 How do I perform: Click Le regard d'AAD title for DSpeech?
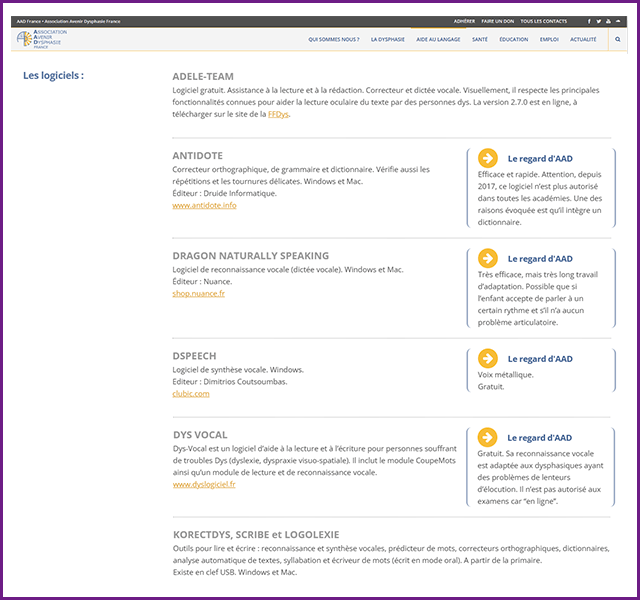tap(540, 359)
